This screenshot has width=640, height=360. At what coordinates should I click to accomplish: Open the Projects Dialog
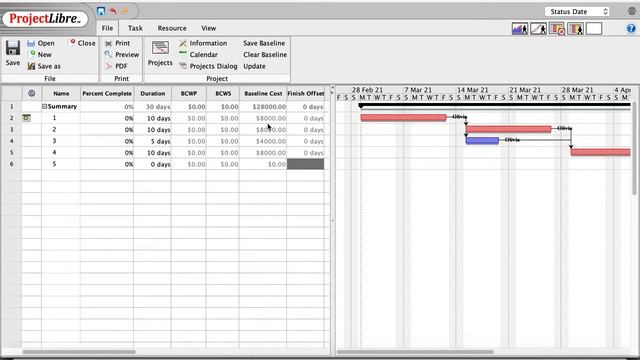tap(208, 66)
